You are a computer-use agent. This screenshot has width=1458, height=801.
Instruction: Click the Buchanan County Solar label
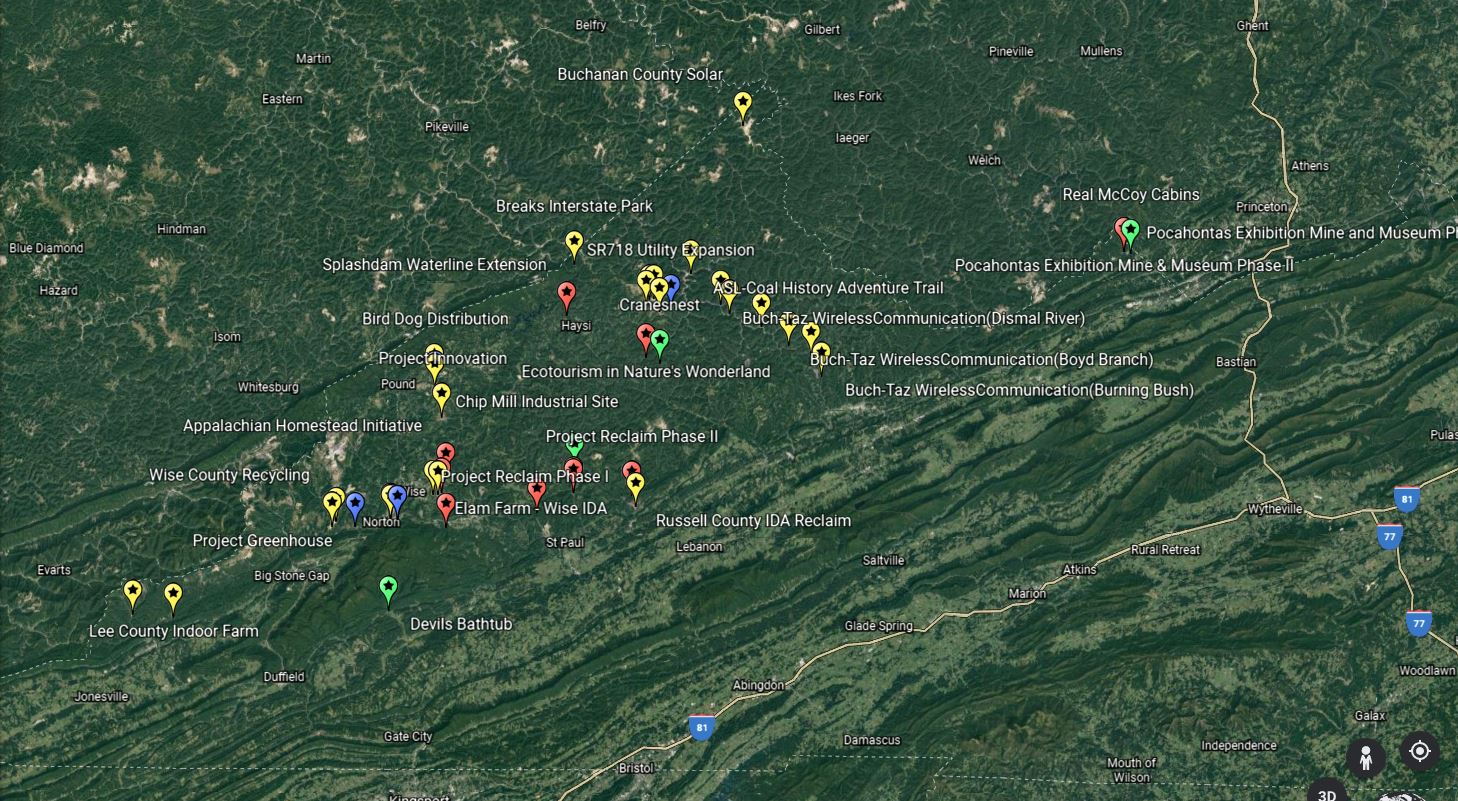click(x=639, y=74)
